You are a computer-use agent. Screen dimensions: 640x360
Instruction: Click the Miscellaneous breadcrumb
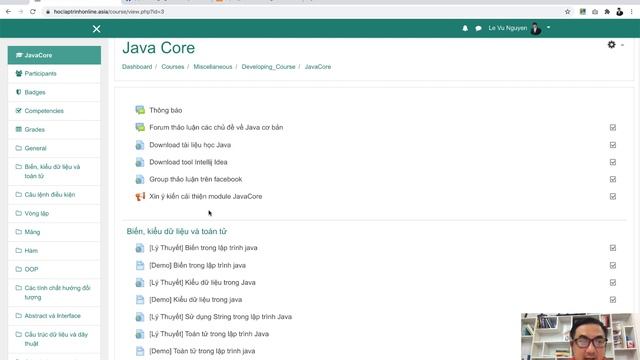click(x=213, y=67)
